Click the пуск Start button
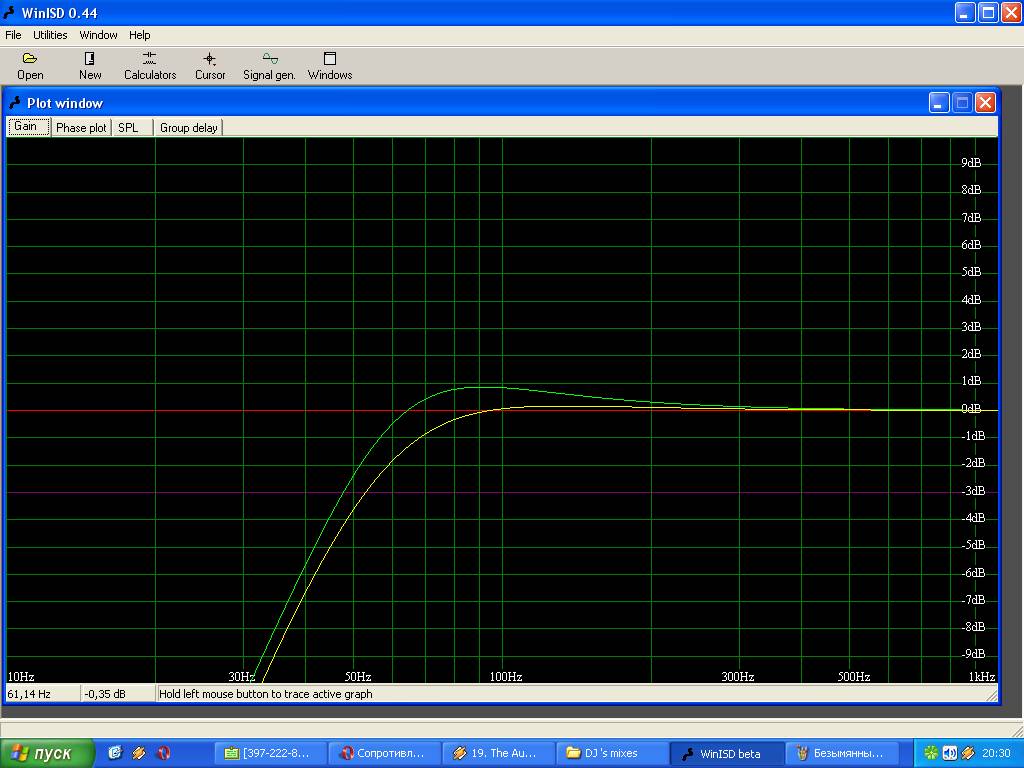Screen dimensions: 1024x768 (48, 753)
